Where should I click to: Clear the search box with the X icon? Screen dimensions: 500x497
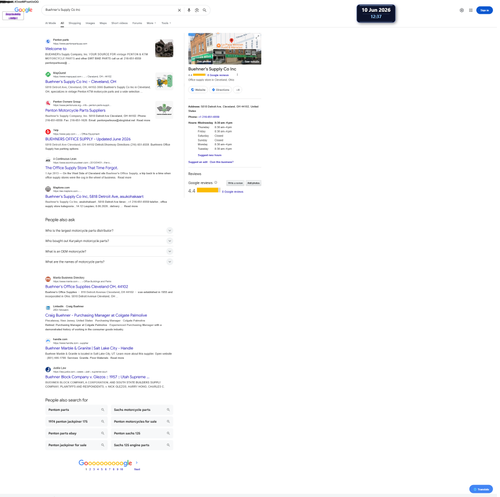point(179,10)
